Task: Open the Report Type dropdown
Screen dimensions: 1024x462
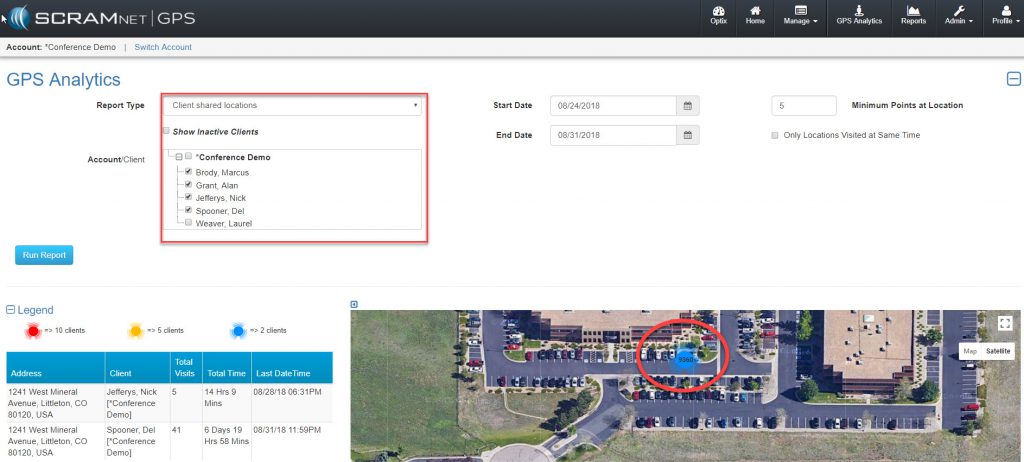Action: [292, 105]
